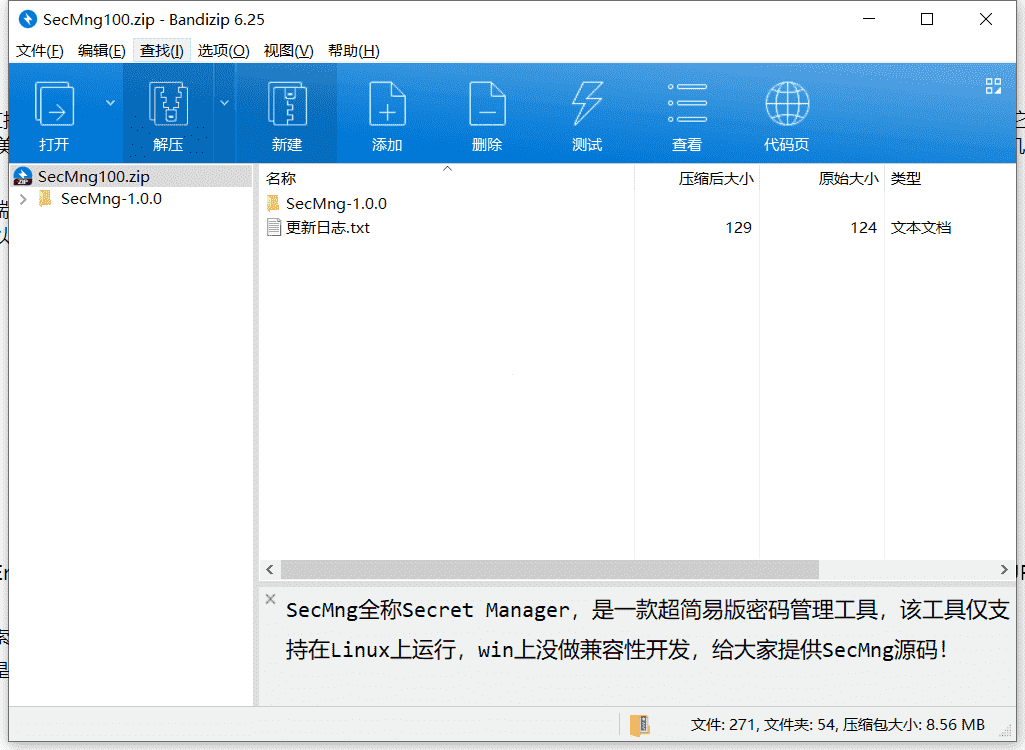Select SecMng100.zip in the tree pane
Screen dimensions: 1025x750
pyautogui.click(x=93, y=177)
